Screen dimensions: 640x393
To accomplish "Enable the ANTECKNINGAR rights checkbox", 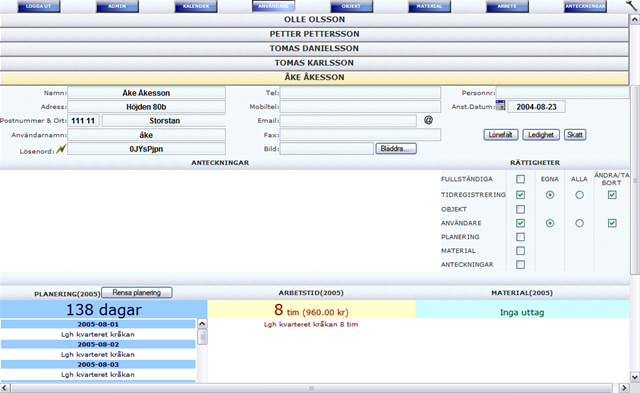I will [520, 264].
